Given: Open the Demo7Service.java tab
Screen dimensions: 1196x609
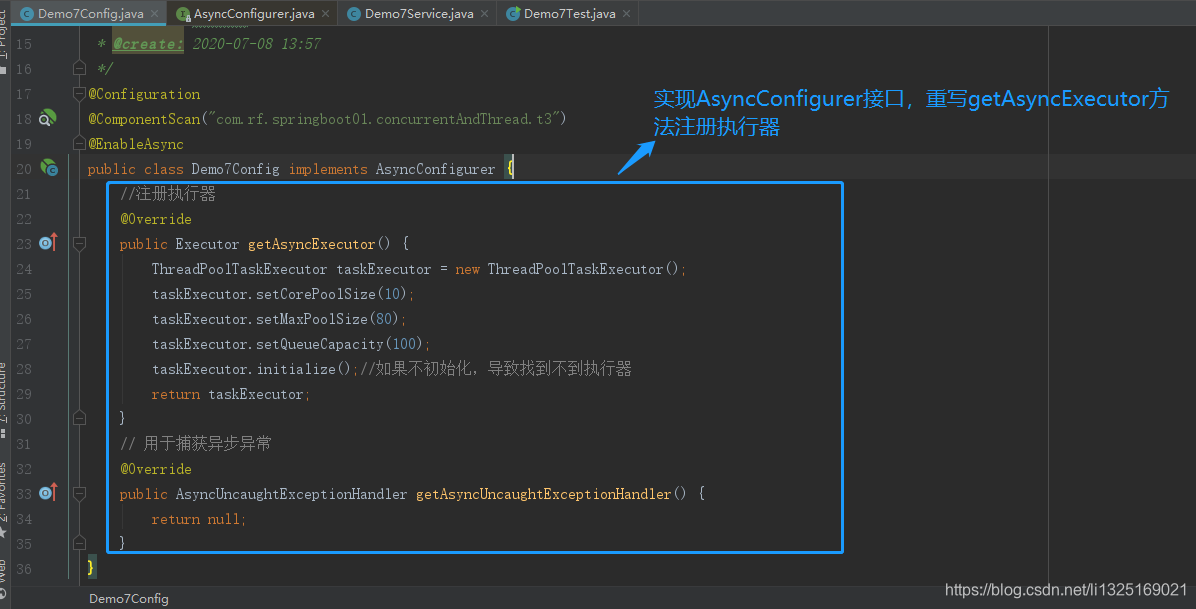Looking at the screenshot, I should [x=418, y=13].
